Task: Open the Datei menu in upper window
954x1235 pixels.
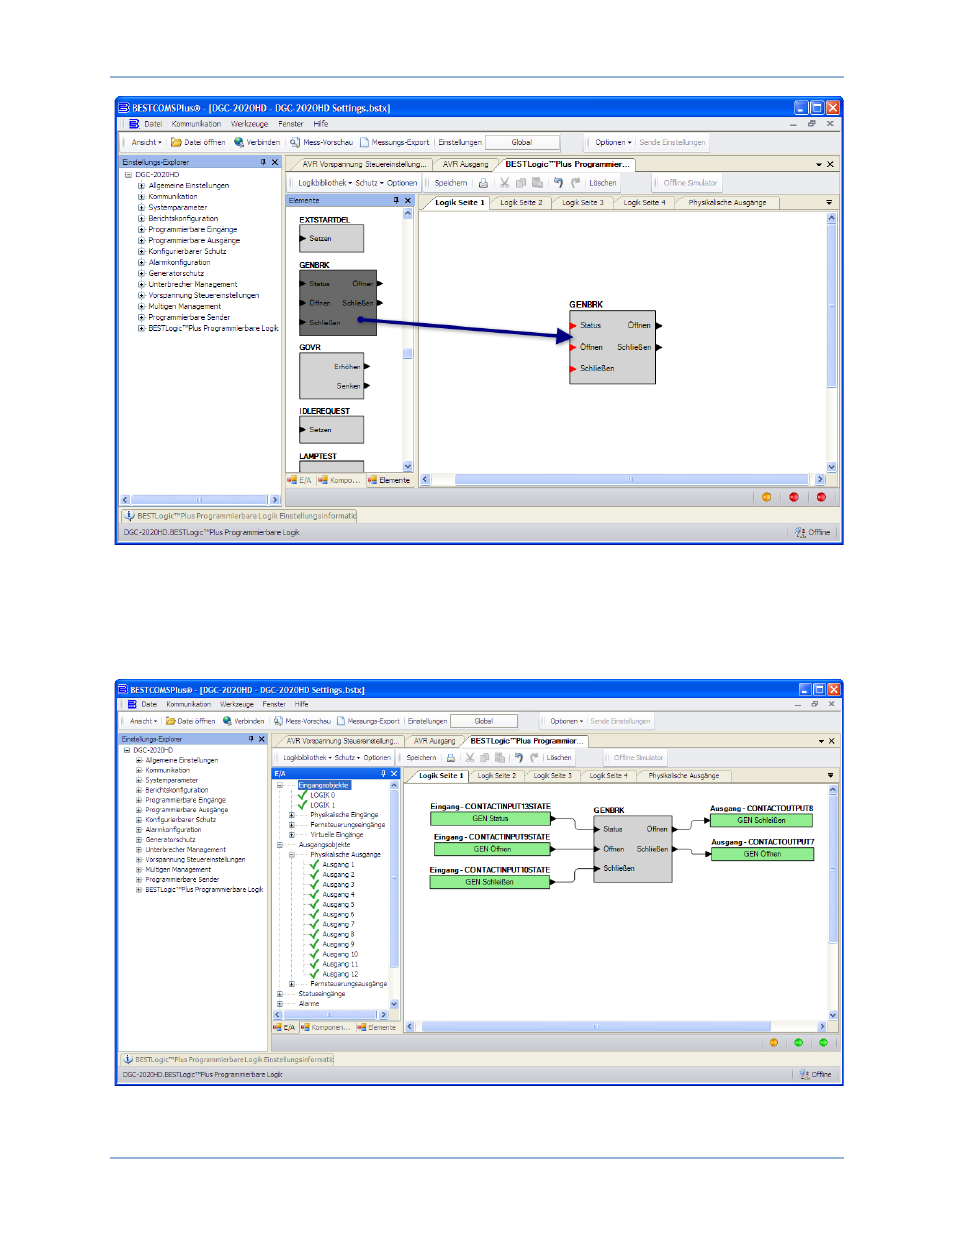Action: pos(153,125)
